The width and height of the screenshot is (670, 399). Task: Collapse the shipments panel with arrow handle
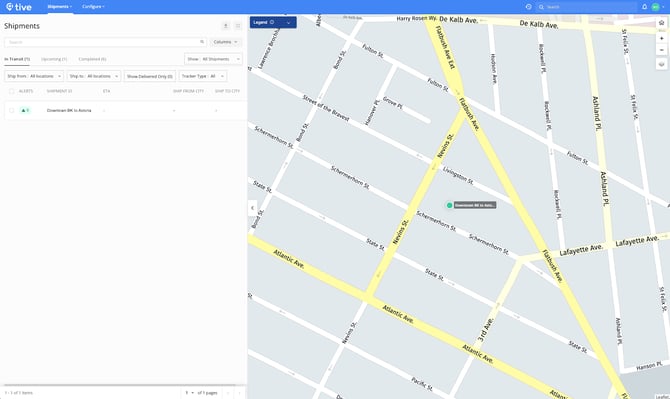pyautogui.click(x=252, y=208)
